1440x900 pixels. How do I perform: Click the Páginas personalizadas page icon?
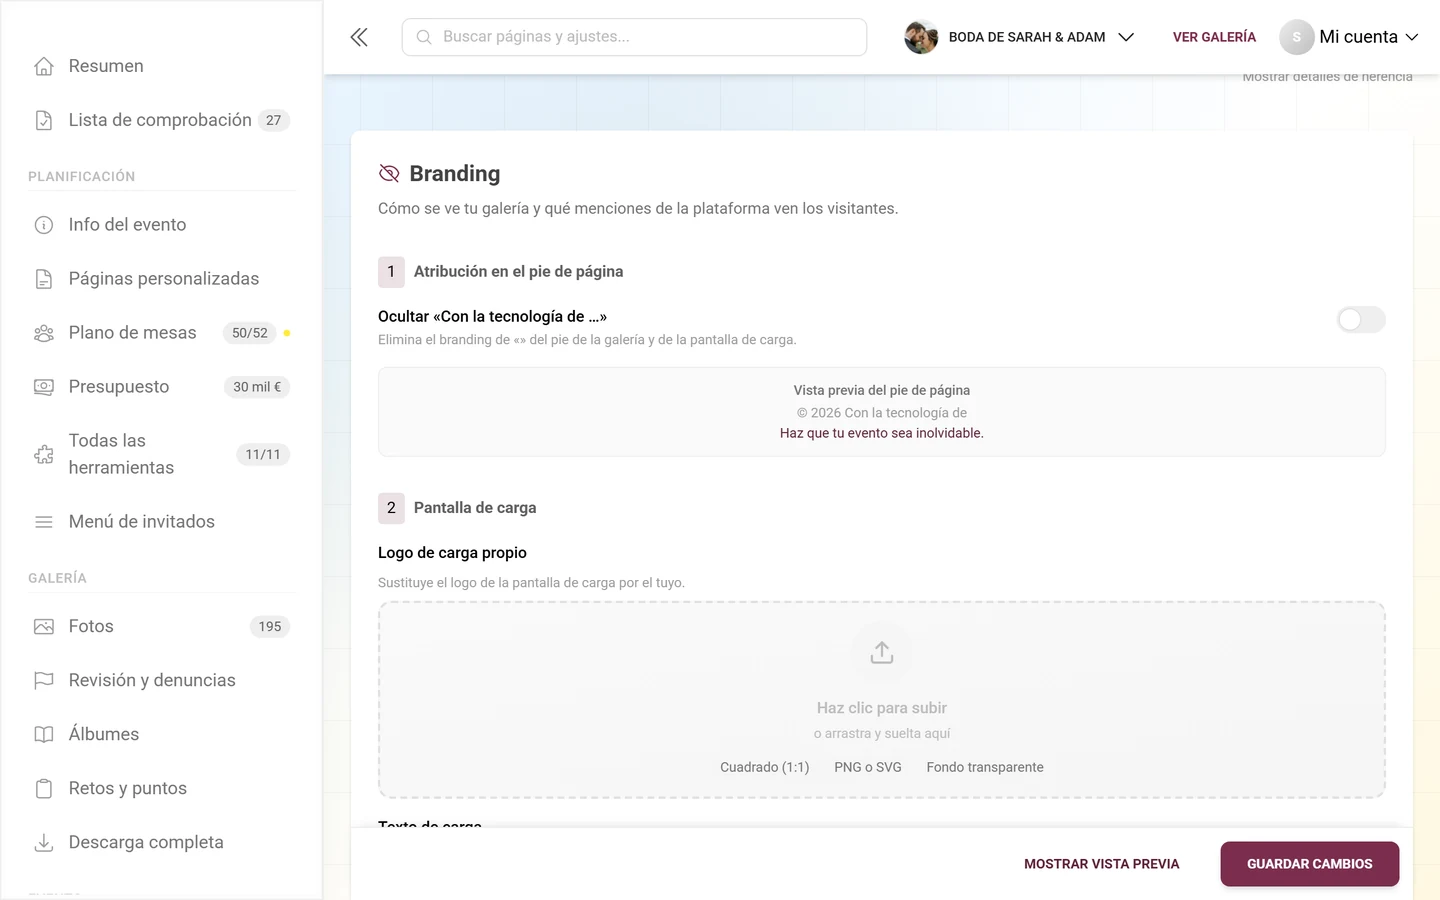click(x=44, y=279)
